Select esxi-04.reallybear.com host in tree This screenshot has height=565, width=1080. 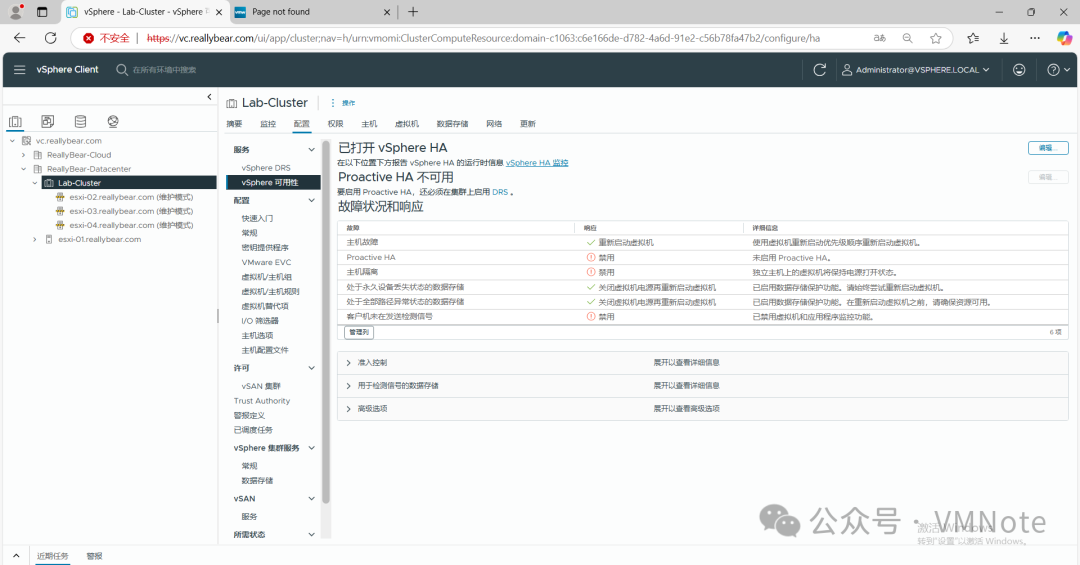coord(130,225)
